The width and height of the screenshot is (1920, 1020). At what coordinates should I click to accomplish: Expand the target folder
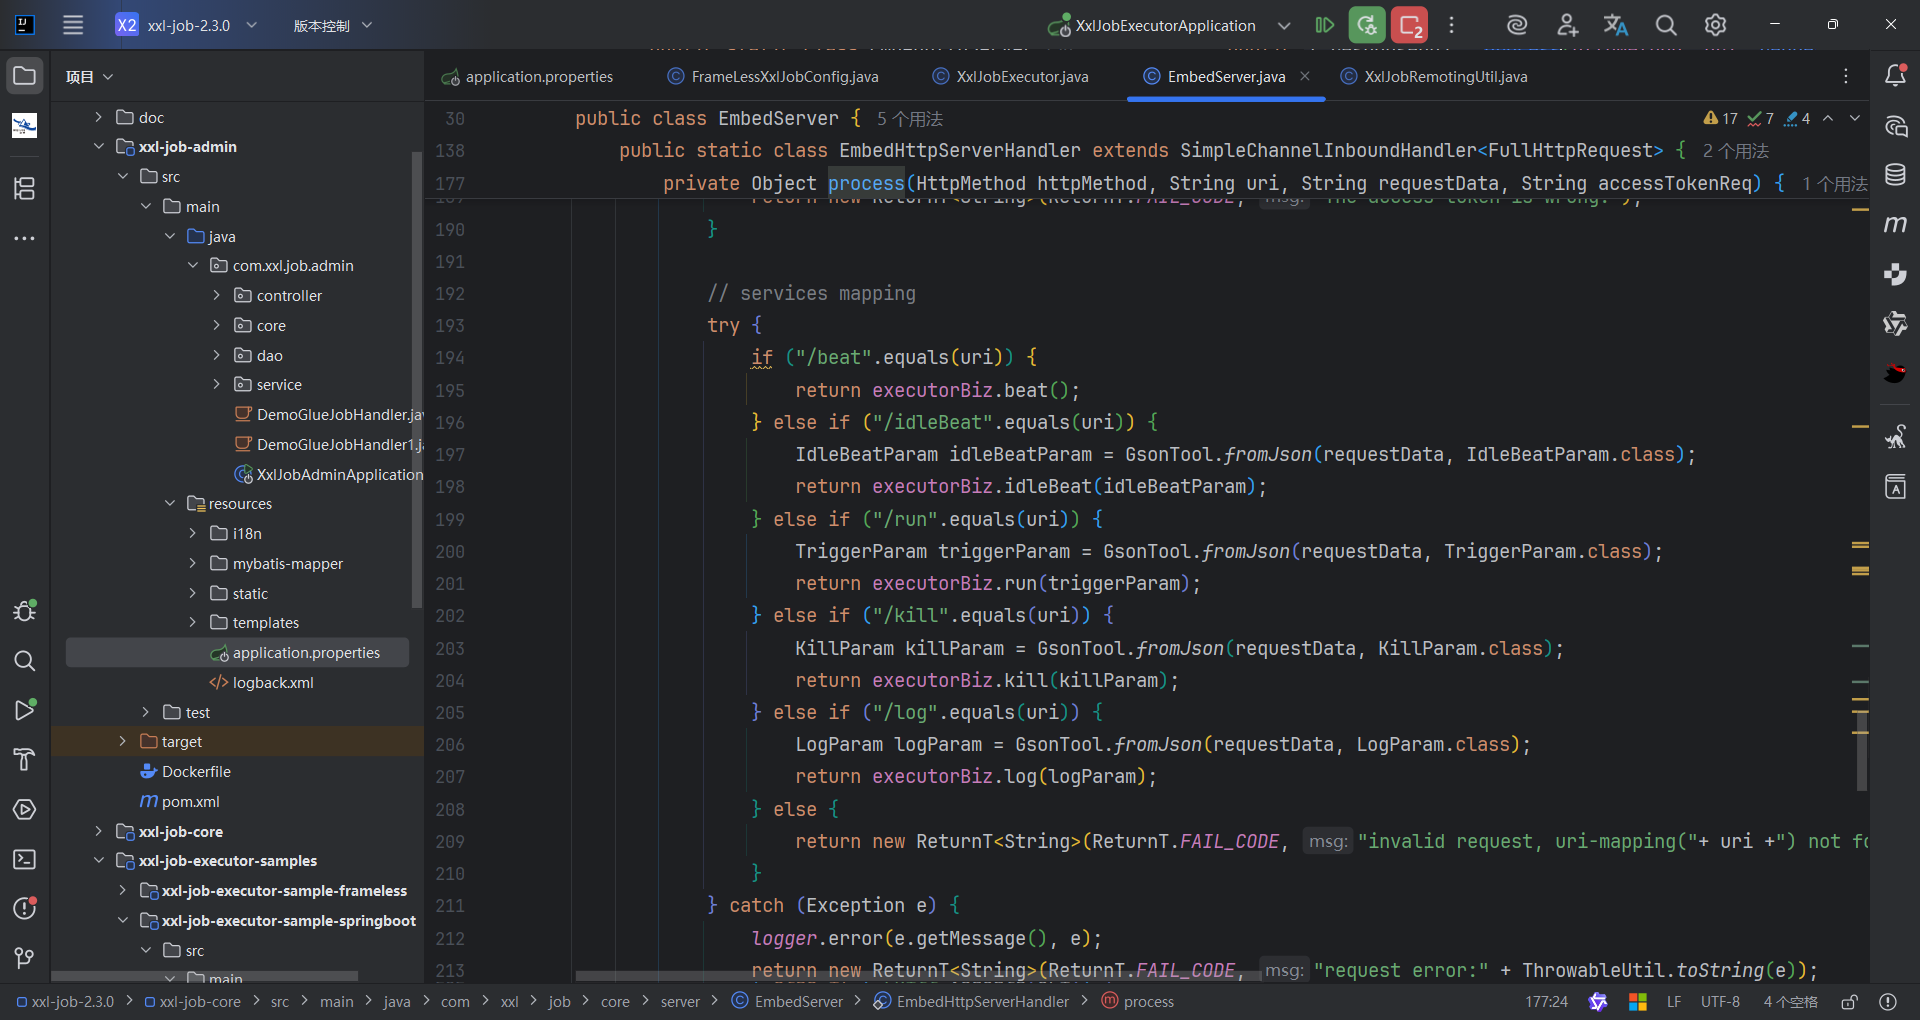coord(122,742)
